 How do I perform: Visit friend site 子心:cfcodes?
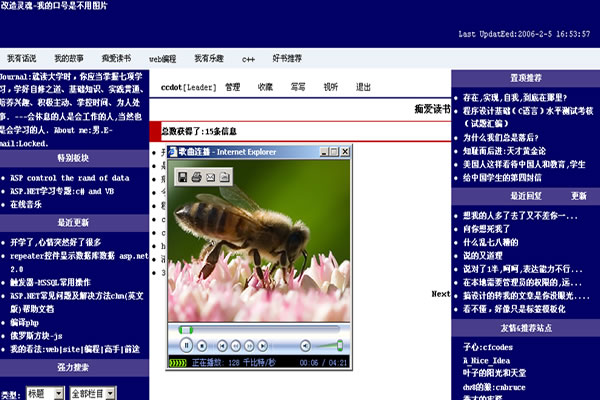[488, 348]
